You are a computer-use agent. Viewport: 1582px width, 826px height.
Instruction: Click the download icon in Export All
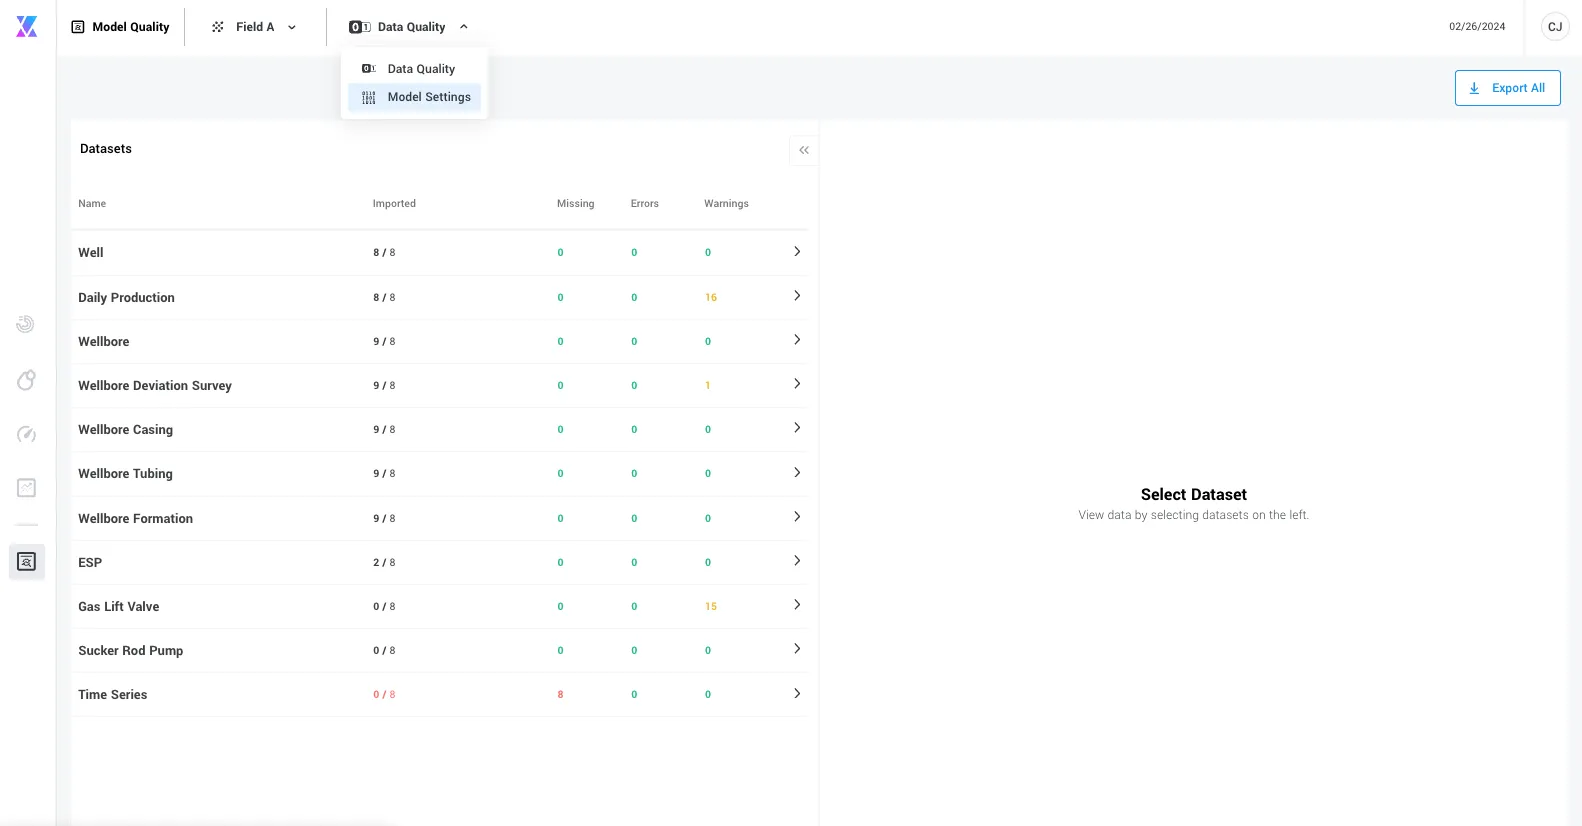tap(1474, 88)
